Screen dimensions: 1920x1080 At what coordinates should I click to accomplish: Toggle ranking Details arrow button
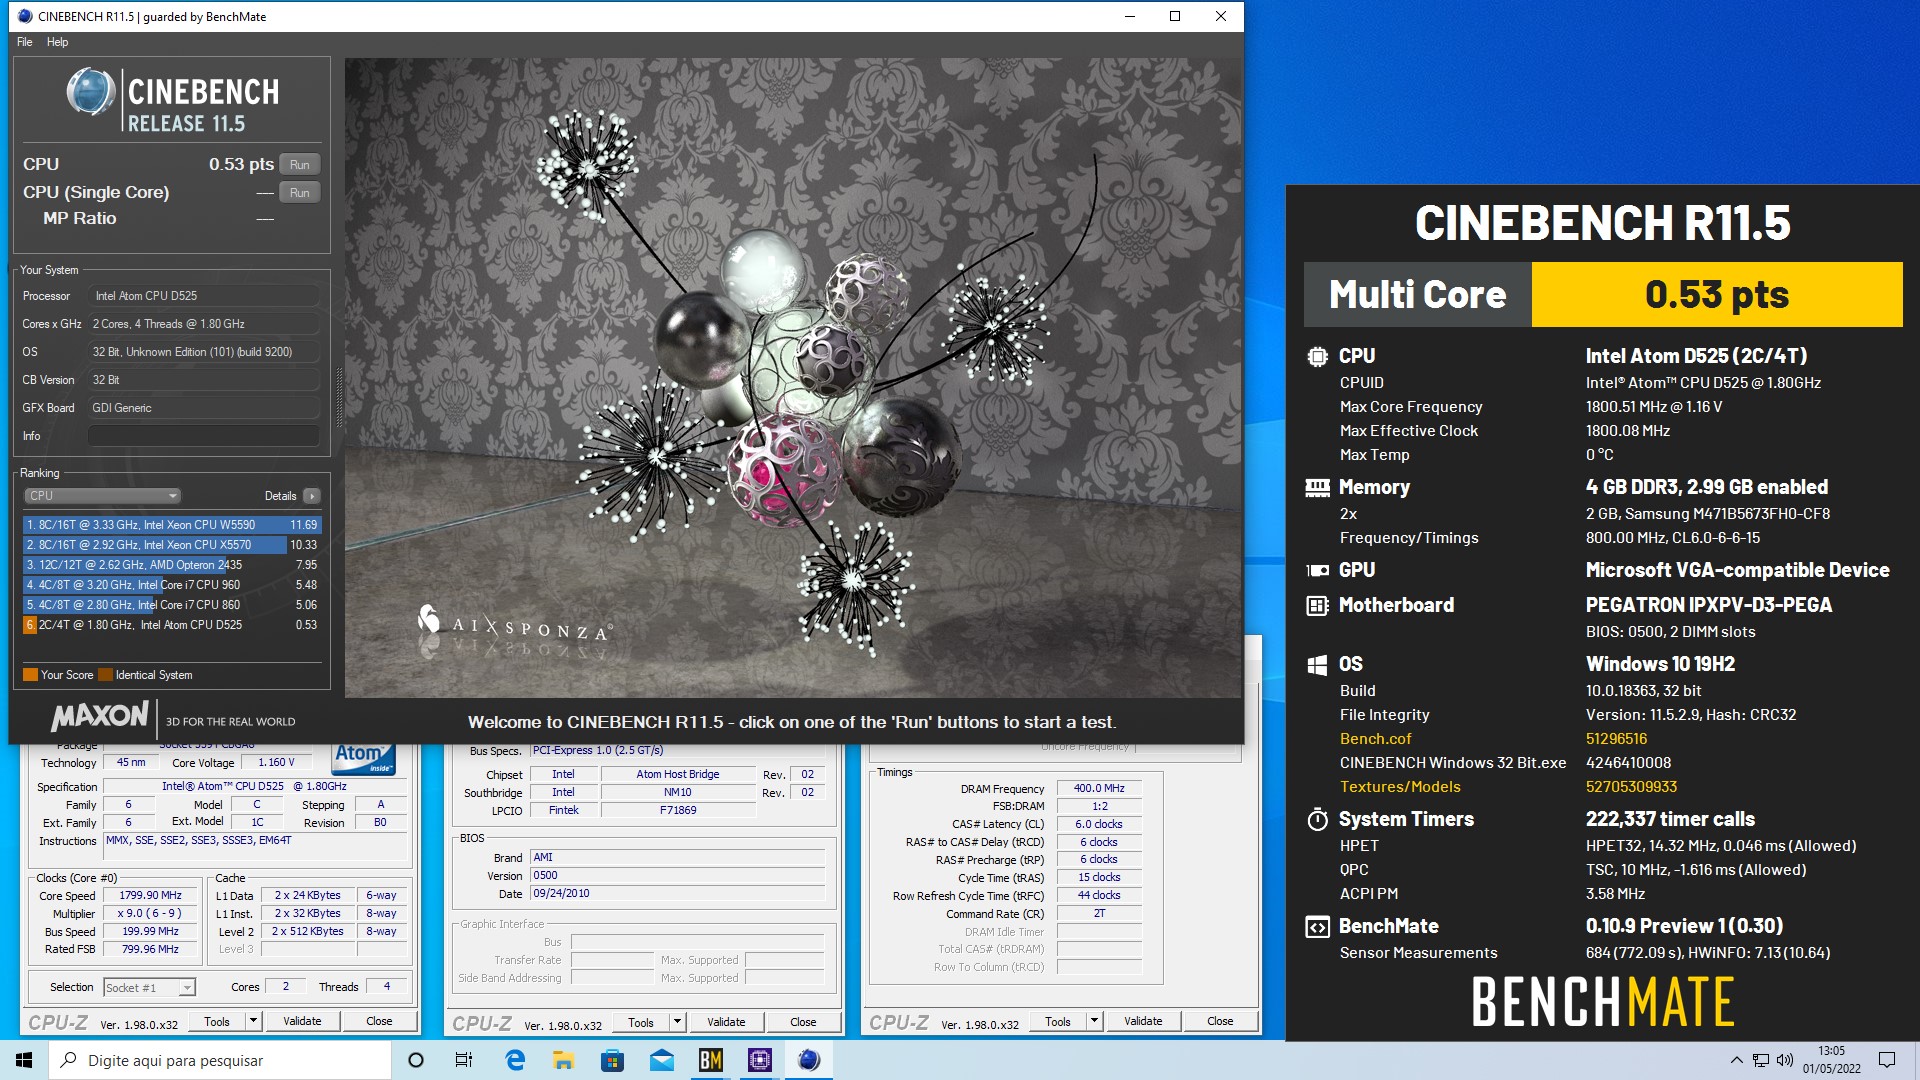(x=312, y=496)
